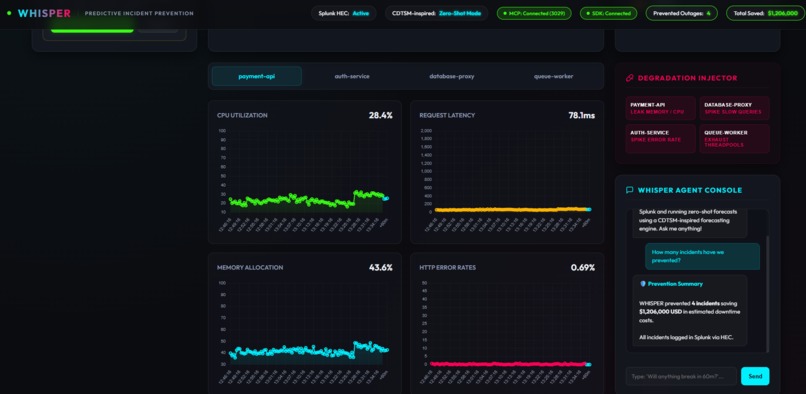Click the Splunk HEC: Active status pill
806x394 pixels.
click(x=344, y=13)
